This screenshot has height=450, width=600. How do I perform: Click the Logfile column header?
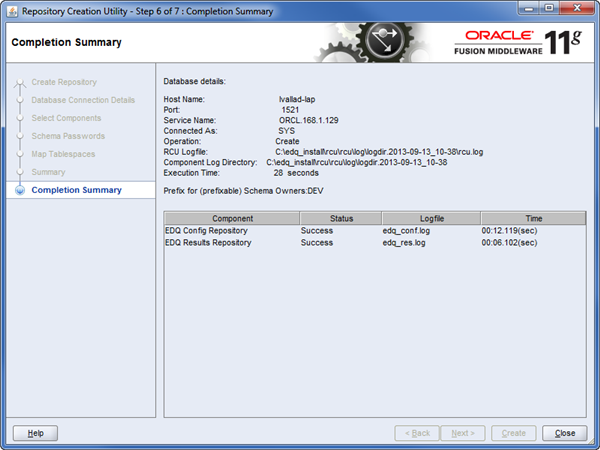tap(431, 218)
